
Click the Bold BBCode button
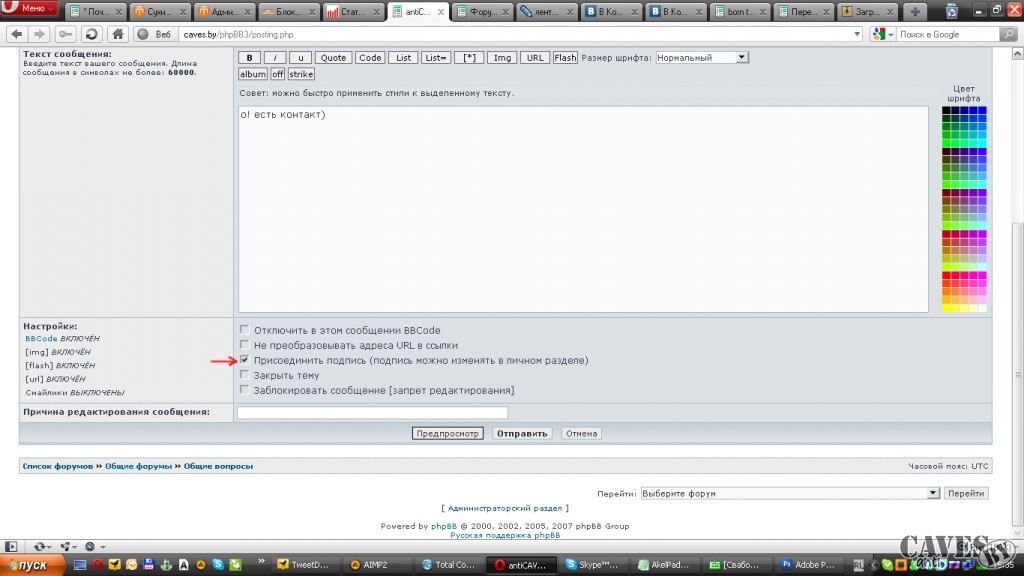point(249,58)
